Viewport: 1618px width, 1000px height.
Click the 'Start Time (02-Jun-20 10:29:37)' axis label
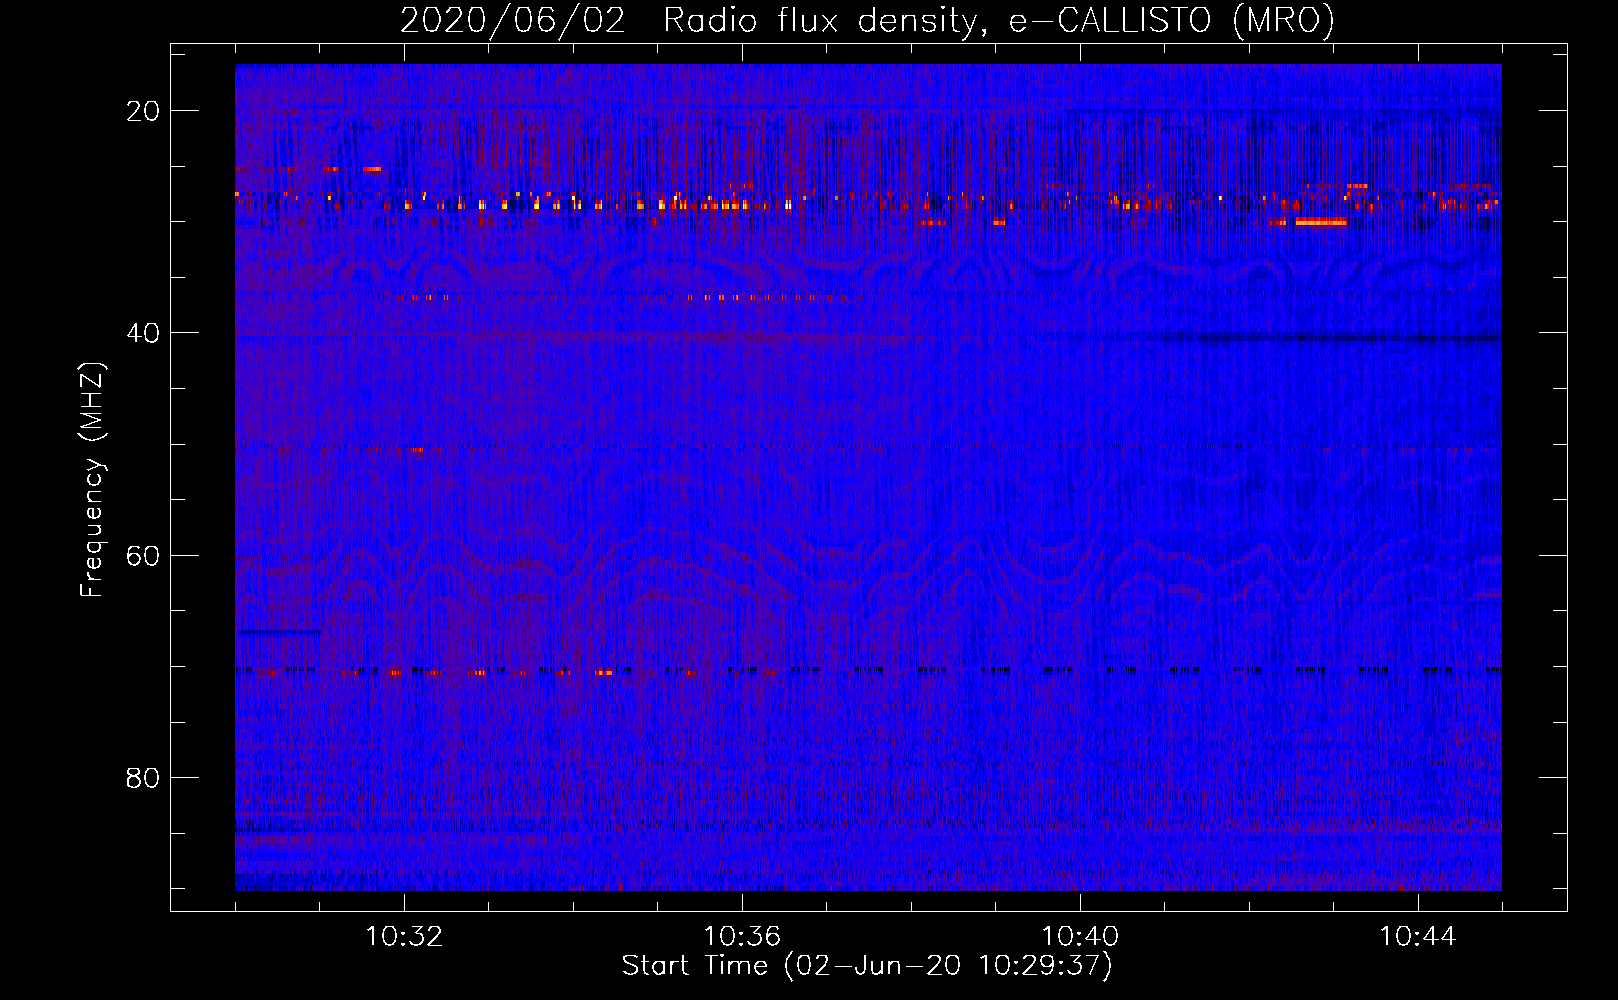click(867, 966)
